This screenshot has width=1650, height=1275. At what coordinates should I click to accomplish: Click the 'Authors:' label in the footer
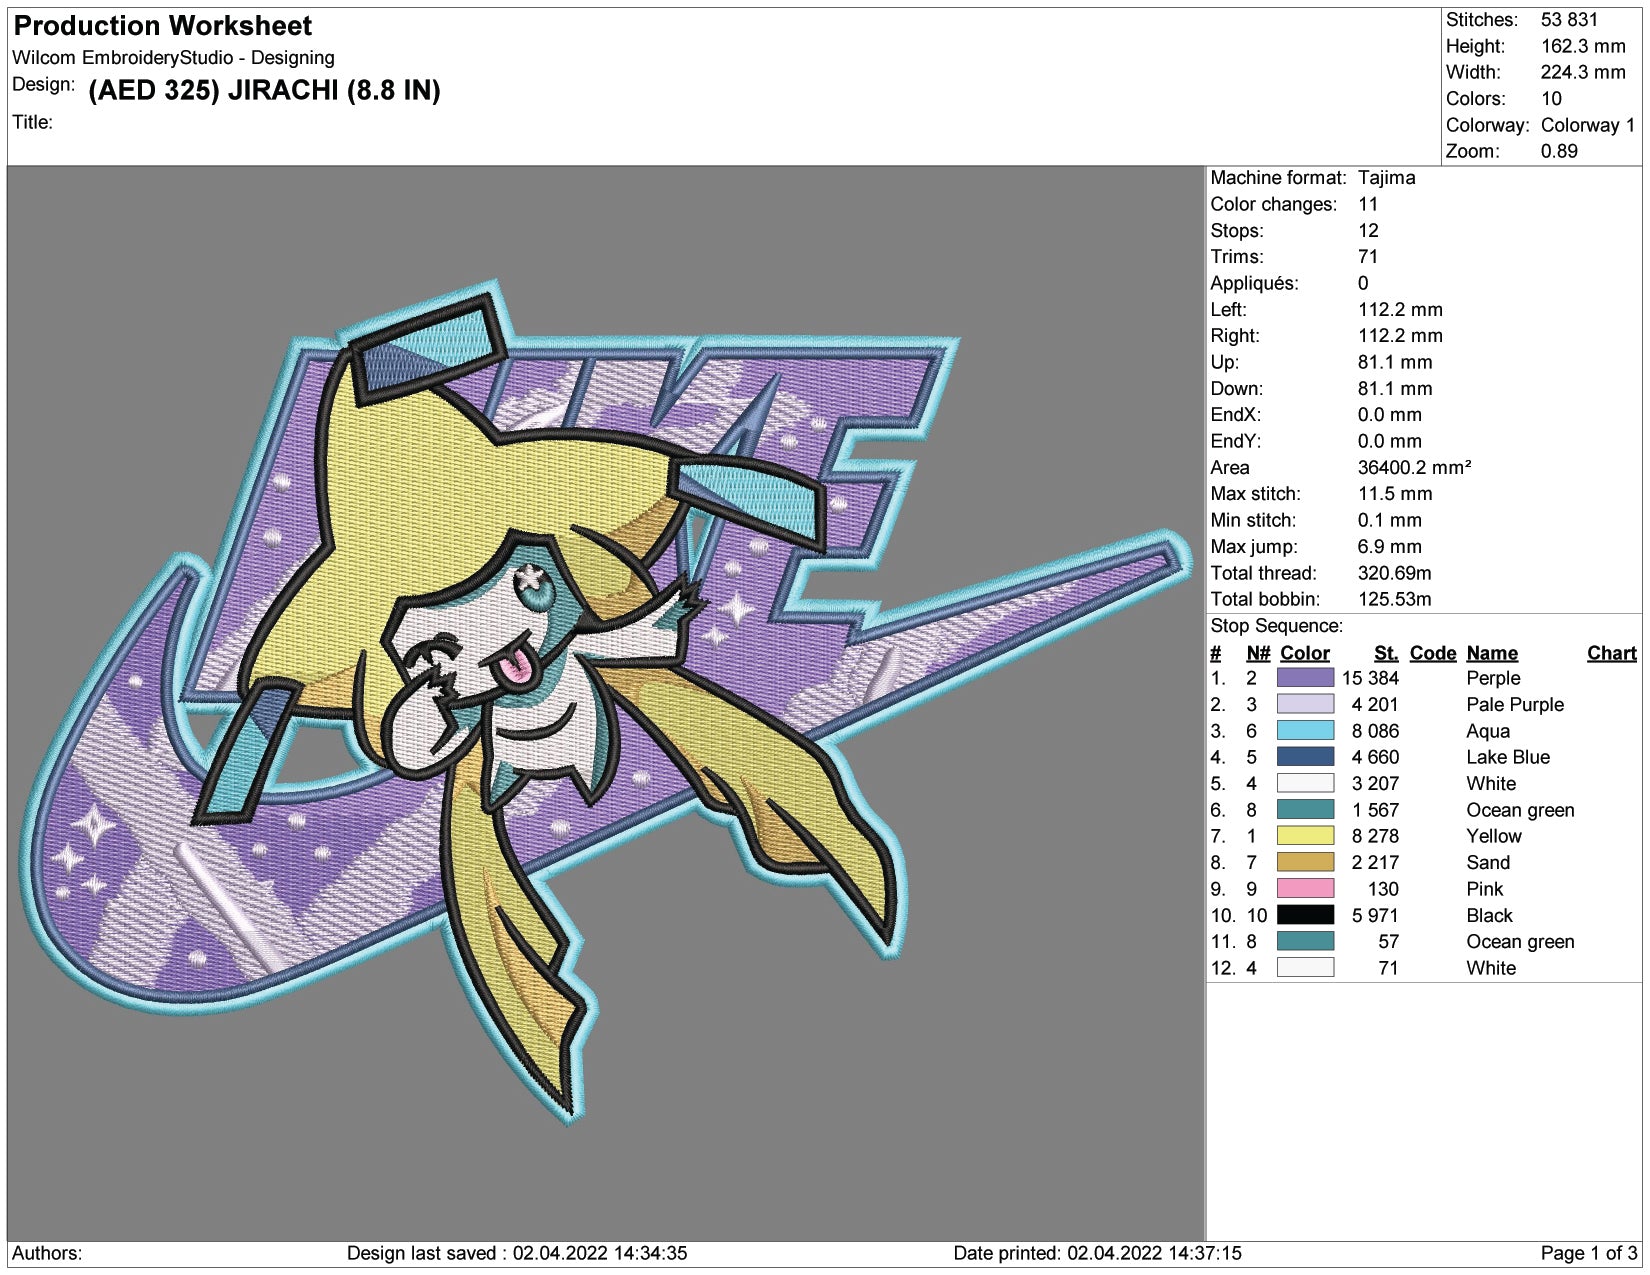pyautogui.click(x=47, y=1253)
